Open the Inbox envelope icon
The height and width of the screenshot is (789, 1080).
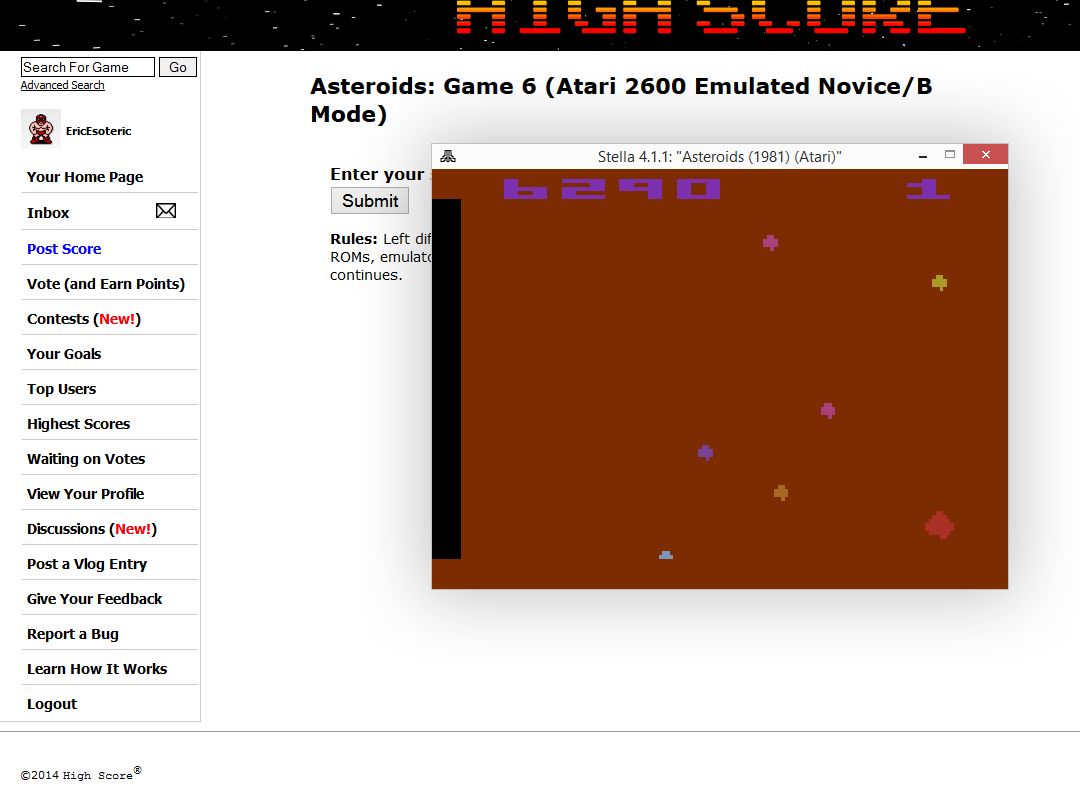point(166,211)
